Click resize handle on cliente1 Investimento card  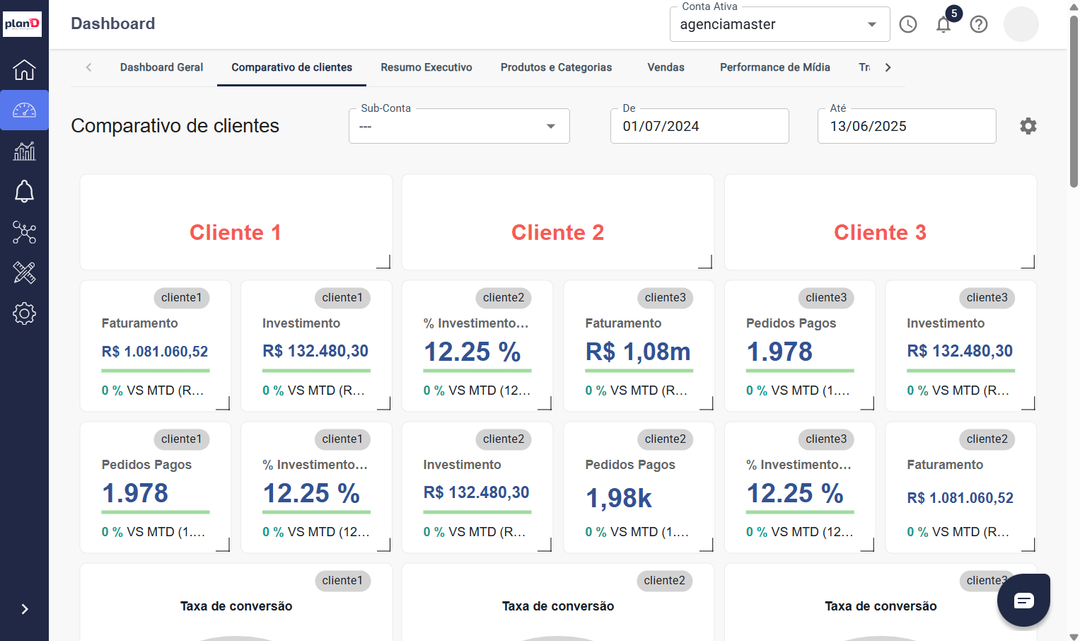pyautogui.click(x=384, y=403)
